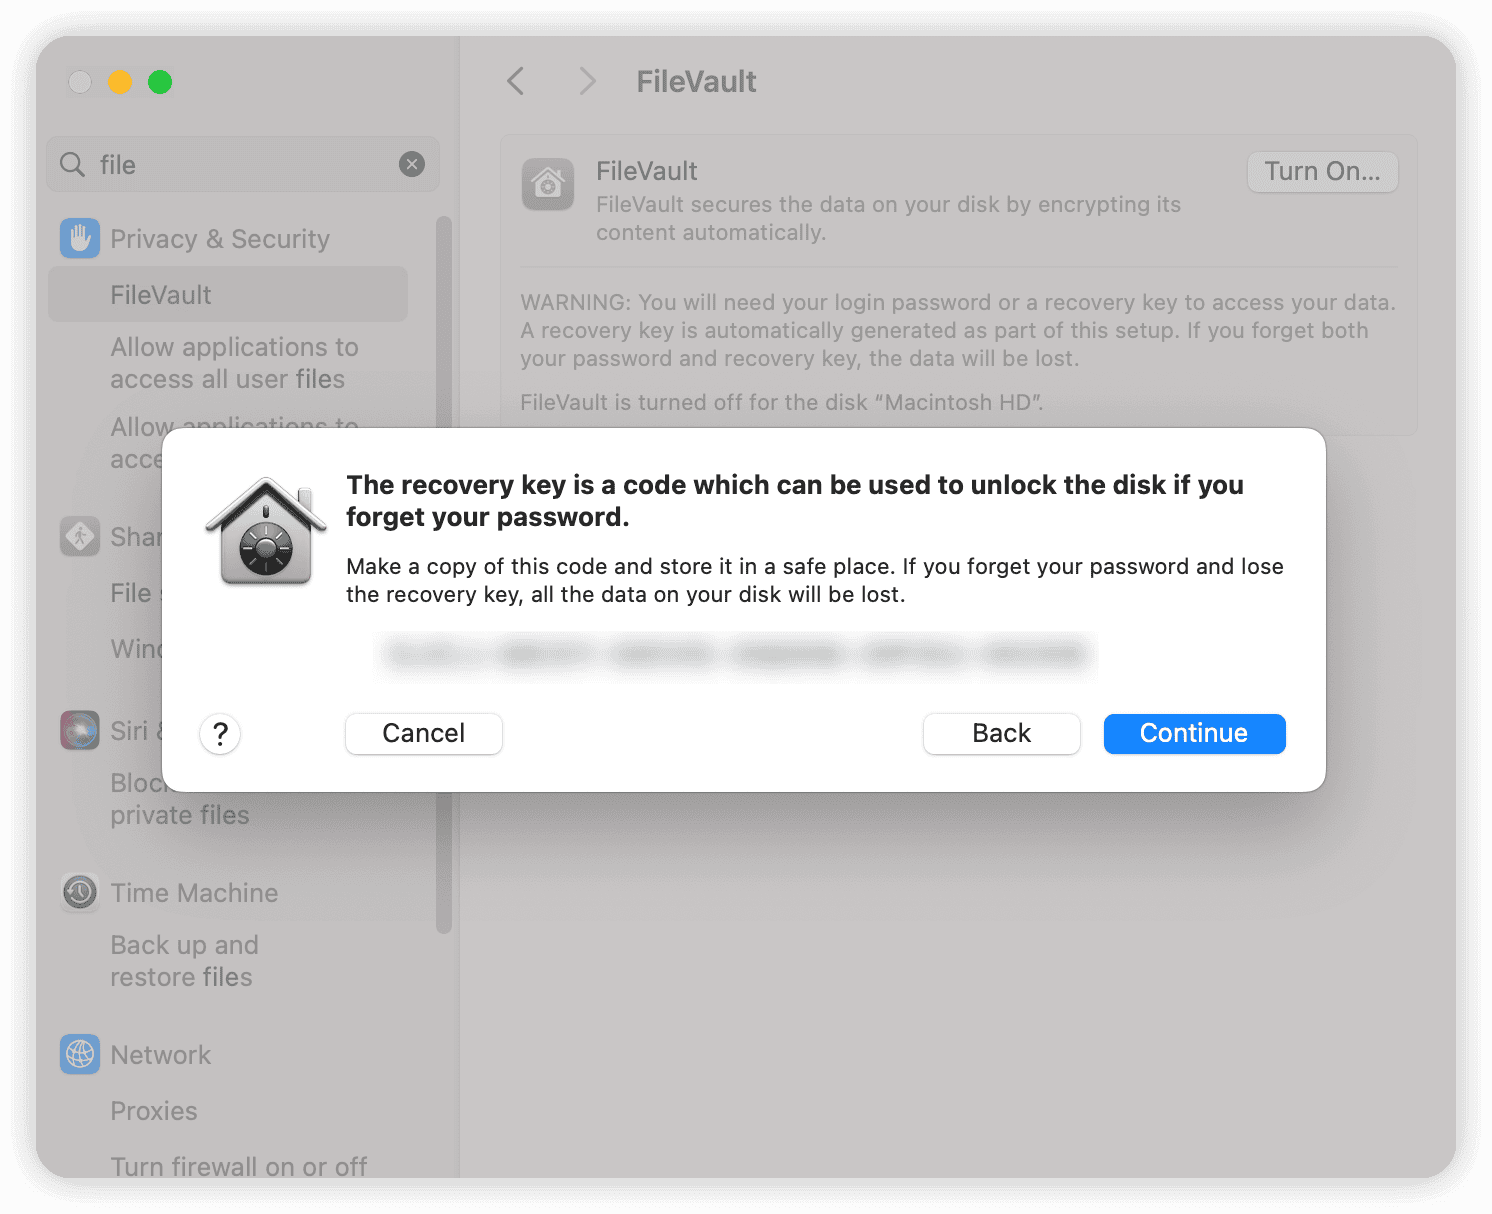1492x1214 pixels.
Task: Click the WARNING paragraph text
Action: [x=958, y=330]
